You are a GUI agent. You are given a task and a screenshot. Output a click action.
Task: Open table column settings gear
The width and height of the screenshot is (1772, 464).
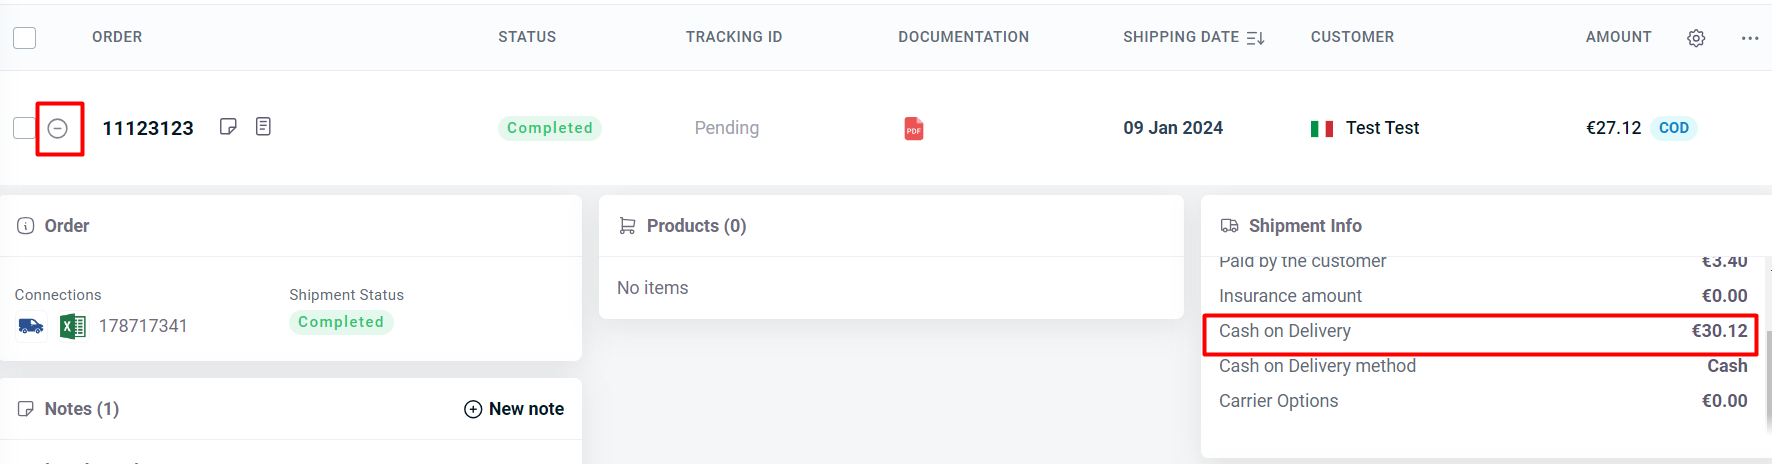1696,38
